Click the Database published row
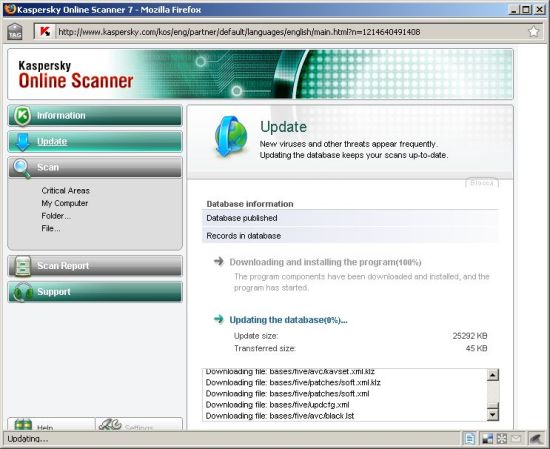The width and height of the screenshot is (550, 449). pos(350,218)
